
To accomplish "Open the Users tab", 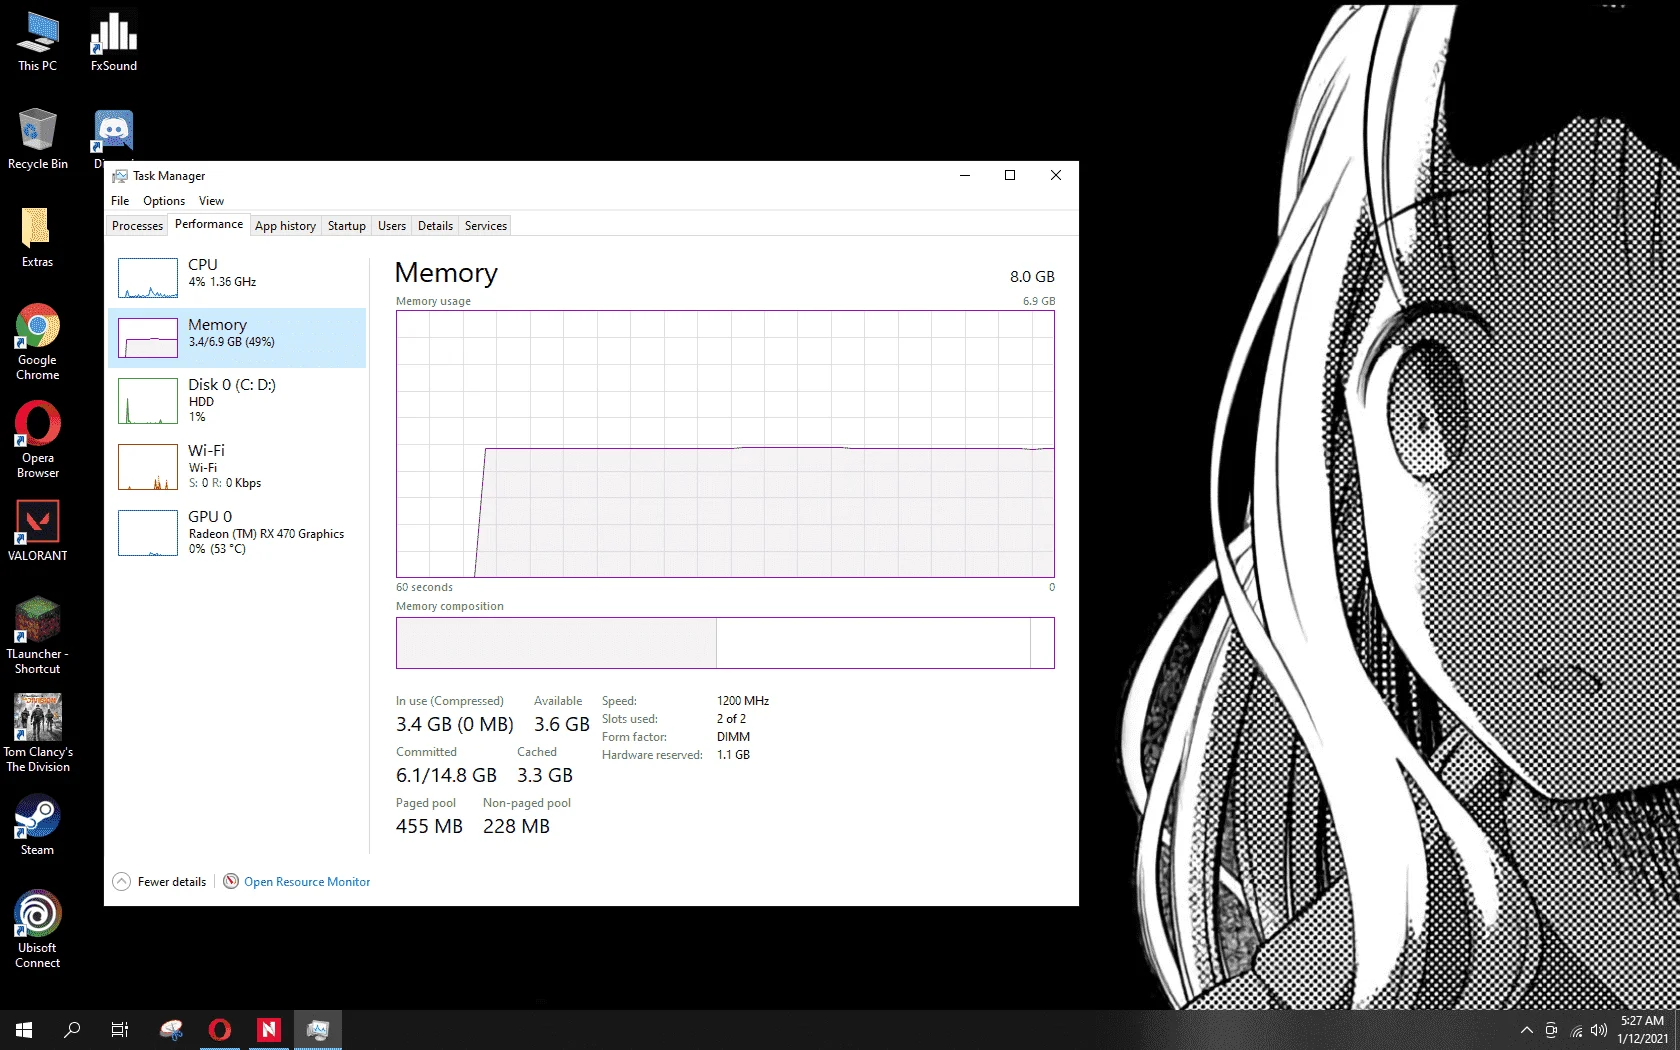I will click(x=392, y=226).
